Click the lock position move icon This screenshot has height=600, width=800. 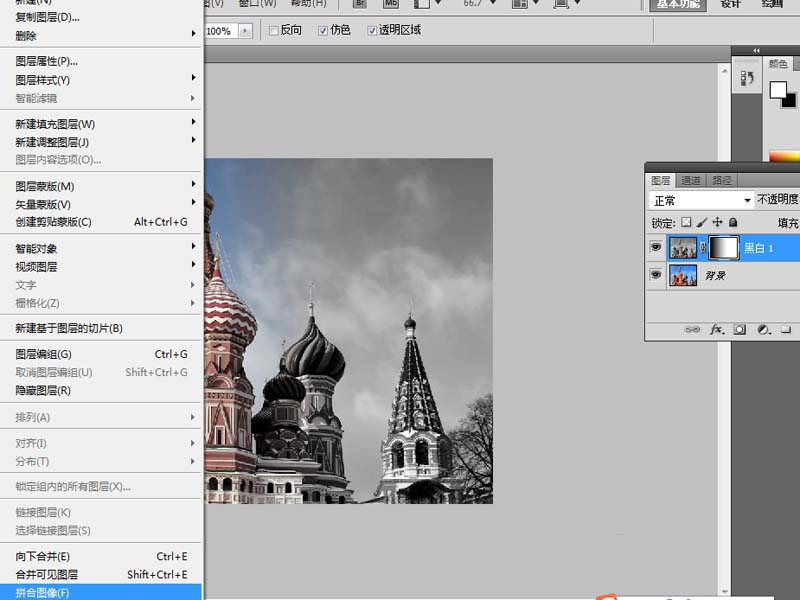(717, 223)
